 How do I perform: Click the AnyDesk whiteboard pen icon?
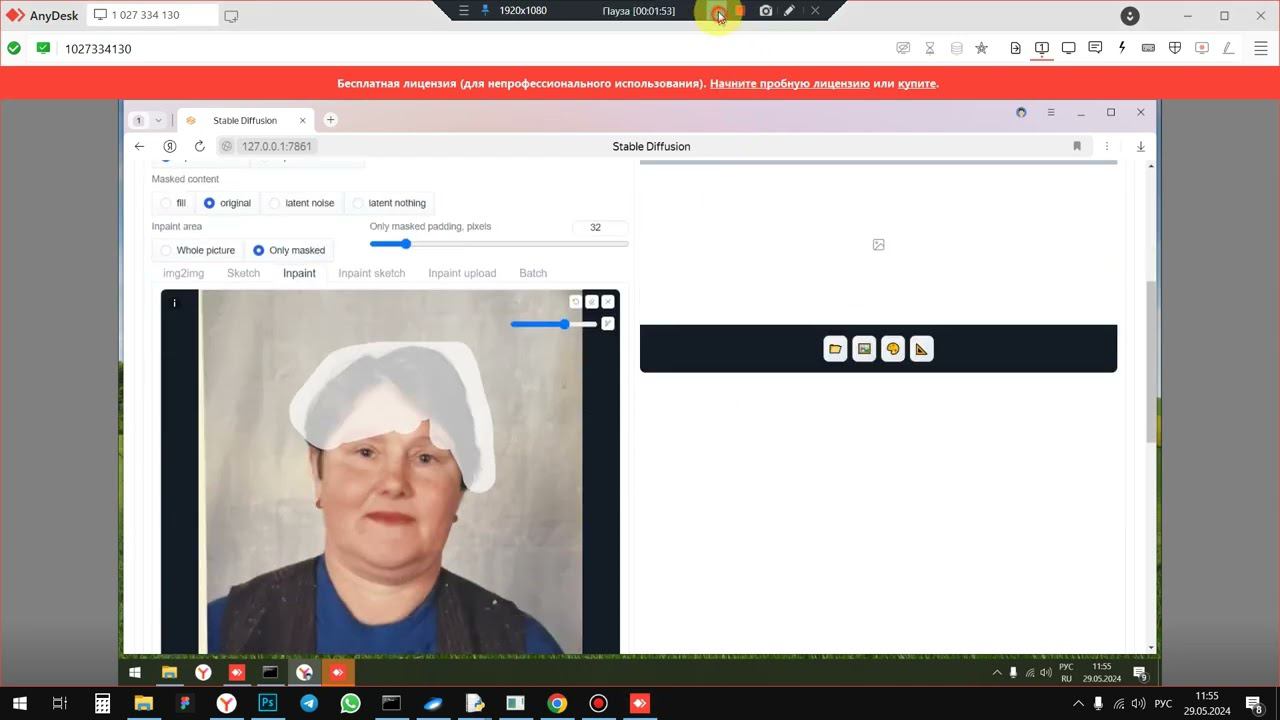(1228, 48)
